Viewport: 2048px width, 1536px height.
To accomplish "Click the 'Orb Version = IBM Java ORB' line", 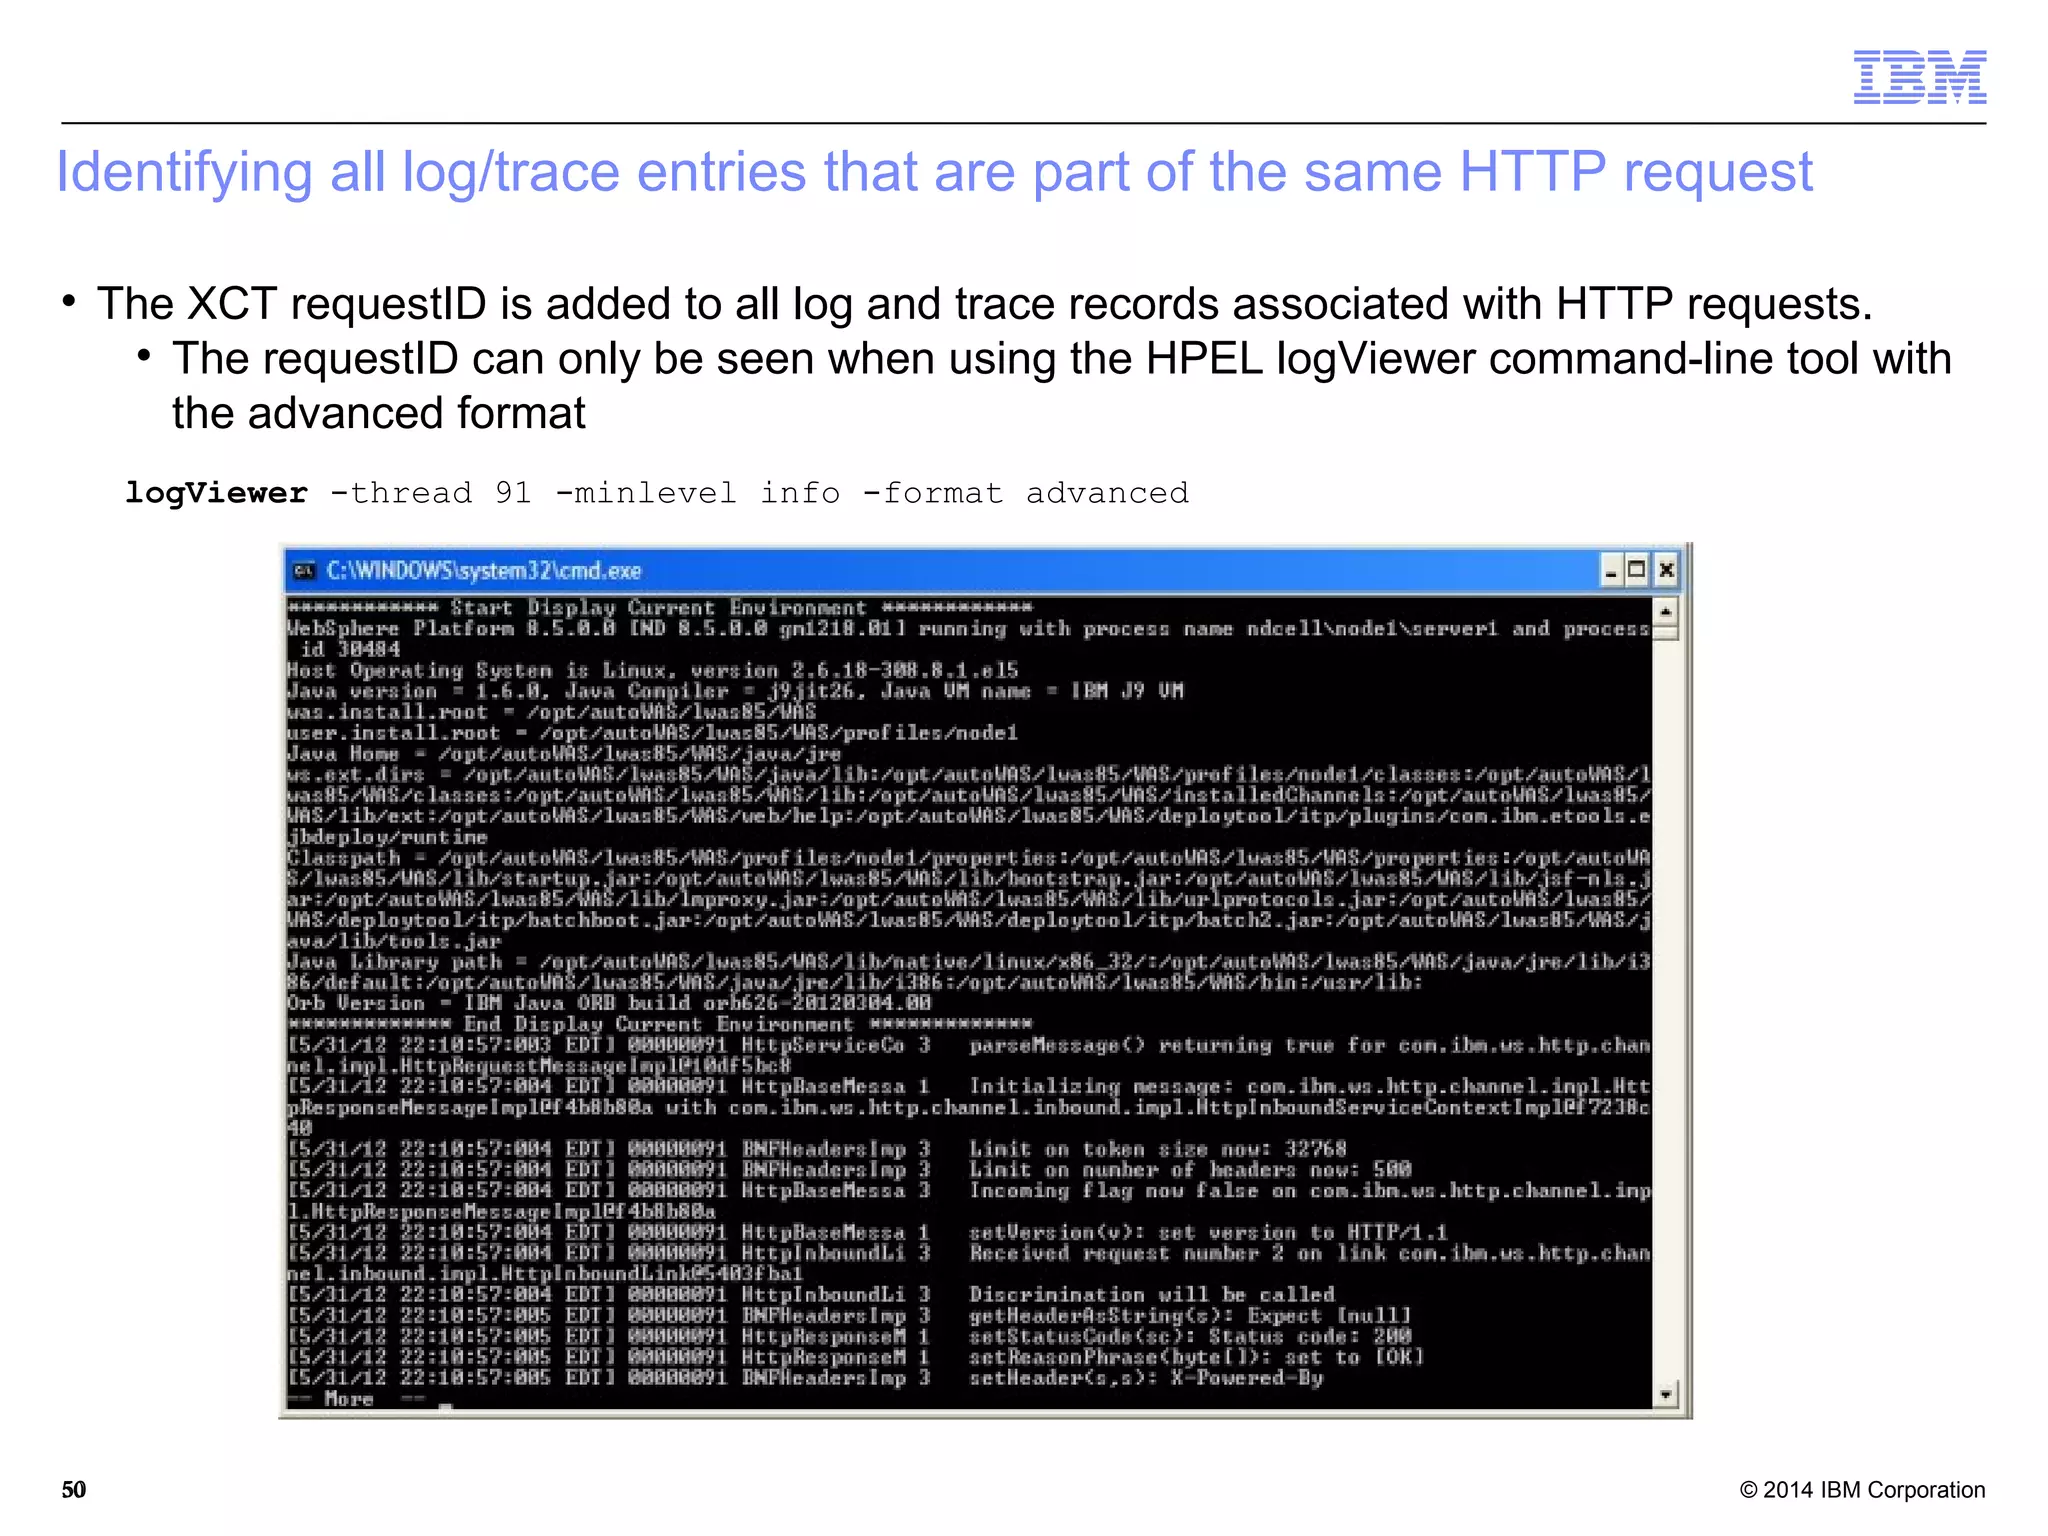I will pyautogui.click(x=609, y=1003).
